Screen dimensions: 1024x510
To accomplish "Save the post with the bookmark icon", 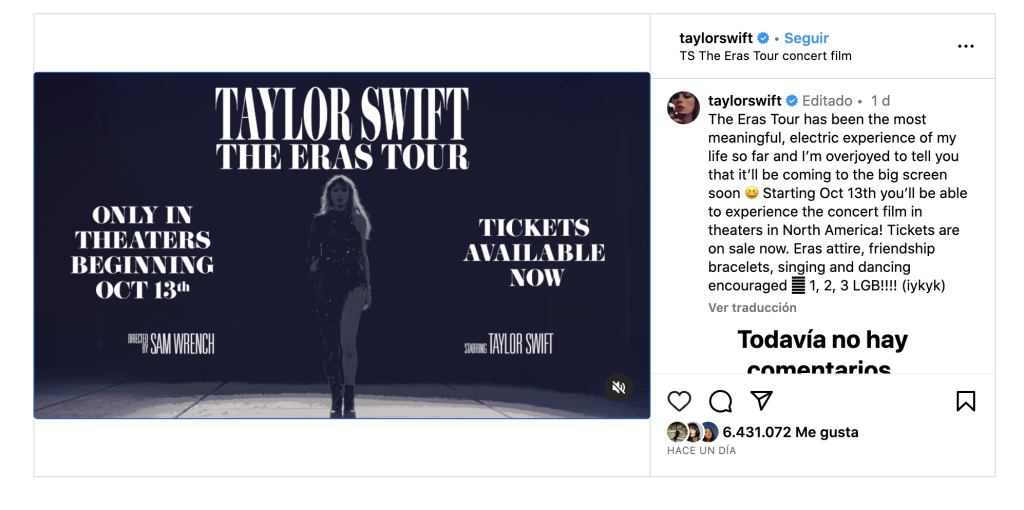I will coord(965,401).
